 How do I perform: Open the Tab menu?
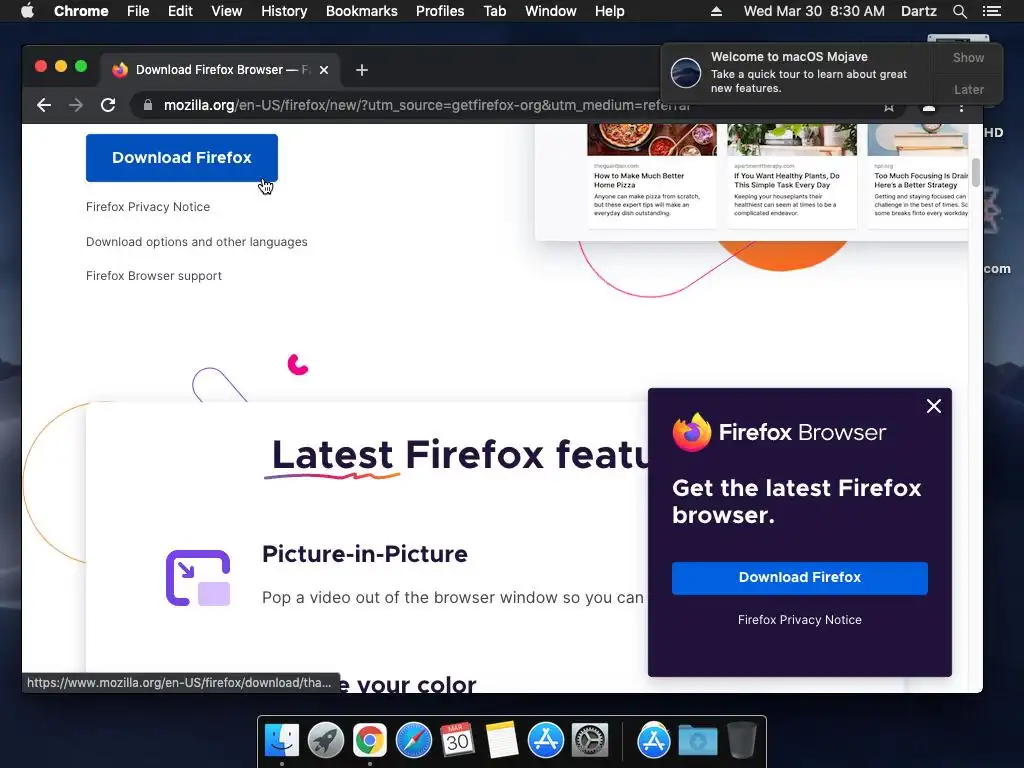[495, 11]
